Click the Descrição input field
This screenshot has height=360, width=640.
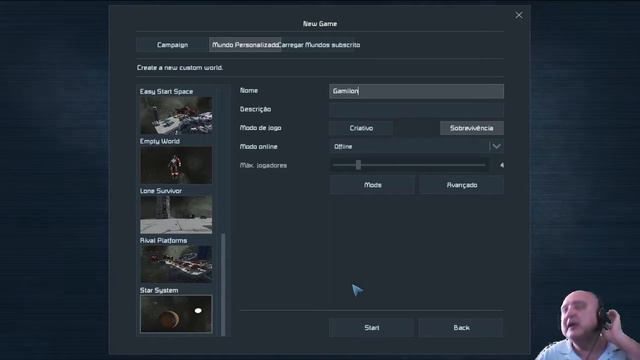point(416,109)
